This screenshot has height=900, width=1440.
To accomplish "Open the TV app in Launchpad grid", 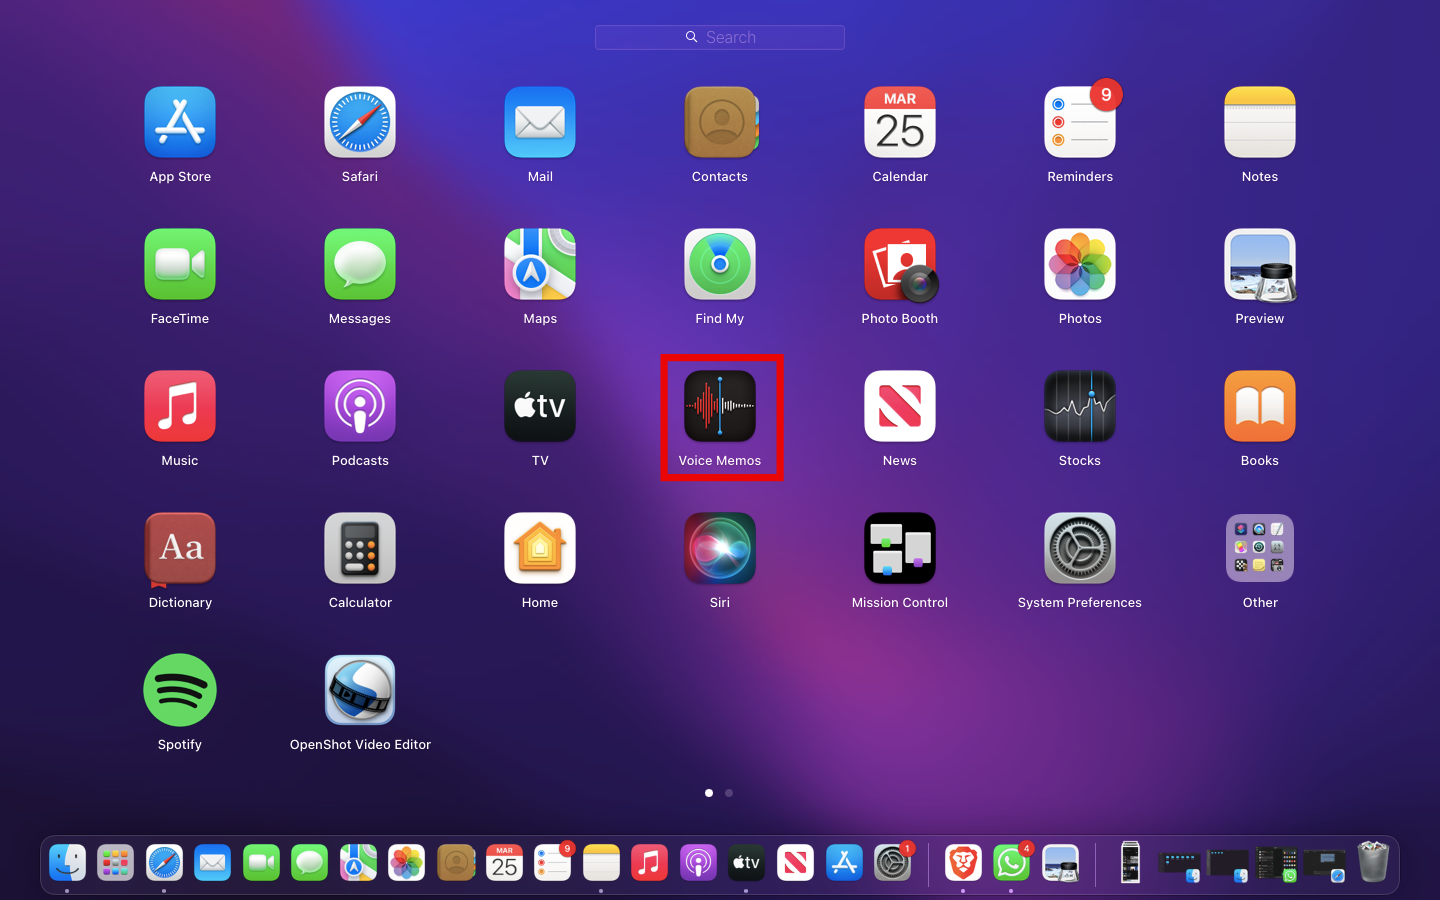I will tap(540, 407).
